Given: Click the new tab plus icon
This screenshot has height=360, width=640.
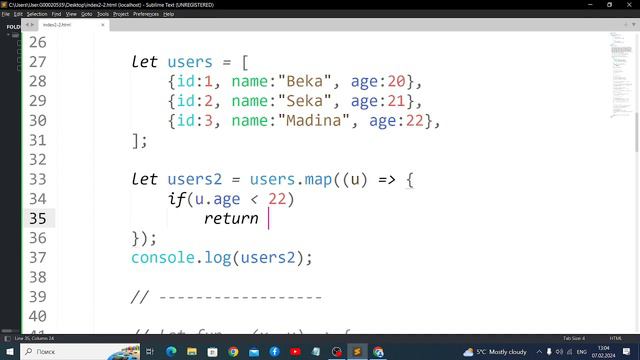Looking at the screenshot, I should coord(626,25).
